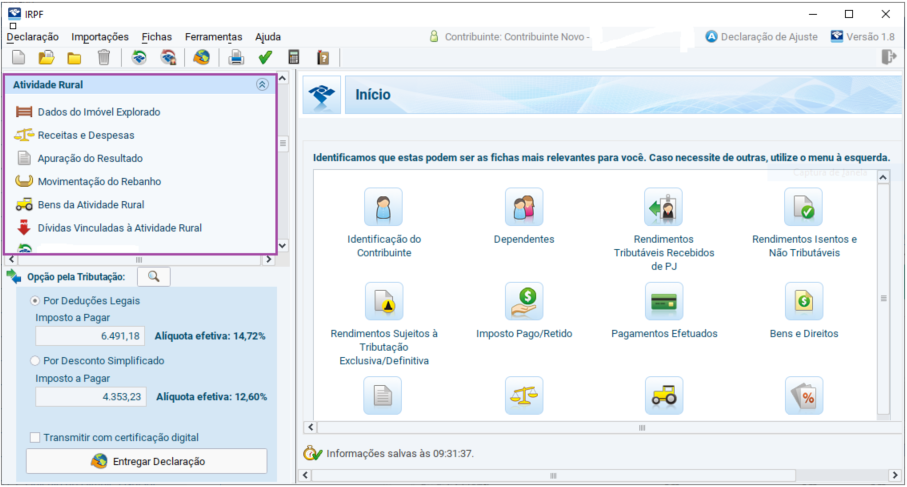Image resolution: width=907 pixels, height=487 pixels.
Task: Click the fichas grid scroll up arrow
Action: [x=883, y=177]
